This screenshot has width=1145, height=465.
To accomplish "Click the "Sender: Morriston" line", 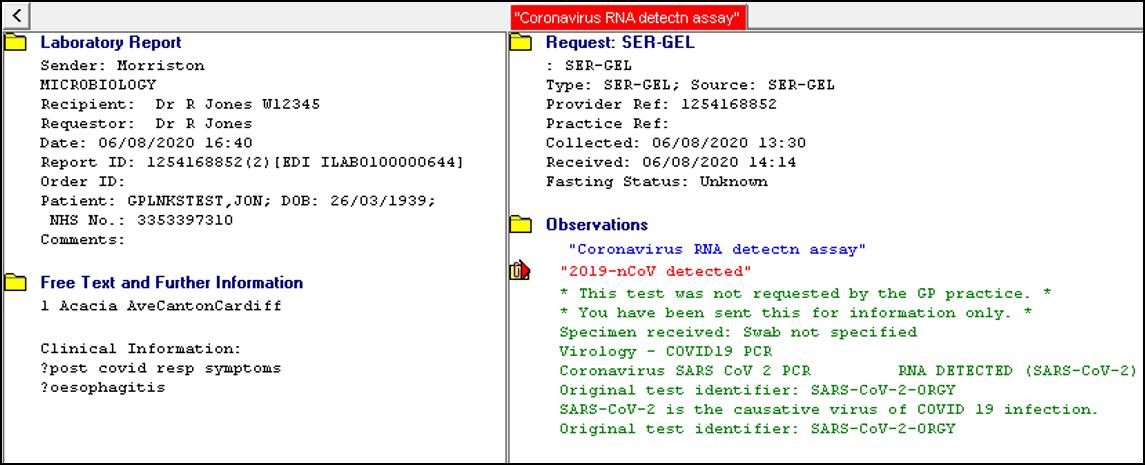I will pos(123,66).
